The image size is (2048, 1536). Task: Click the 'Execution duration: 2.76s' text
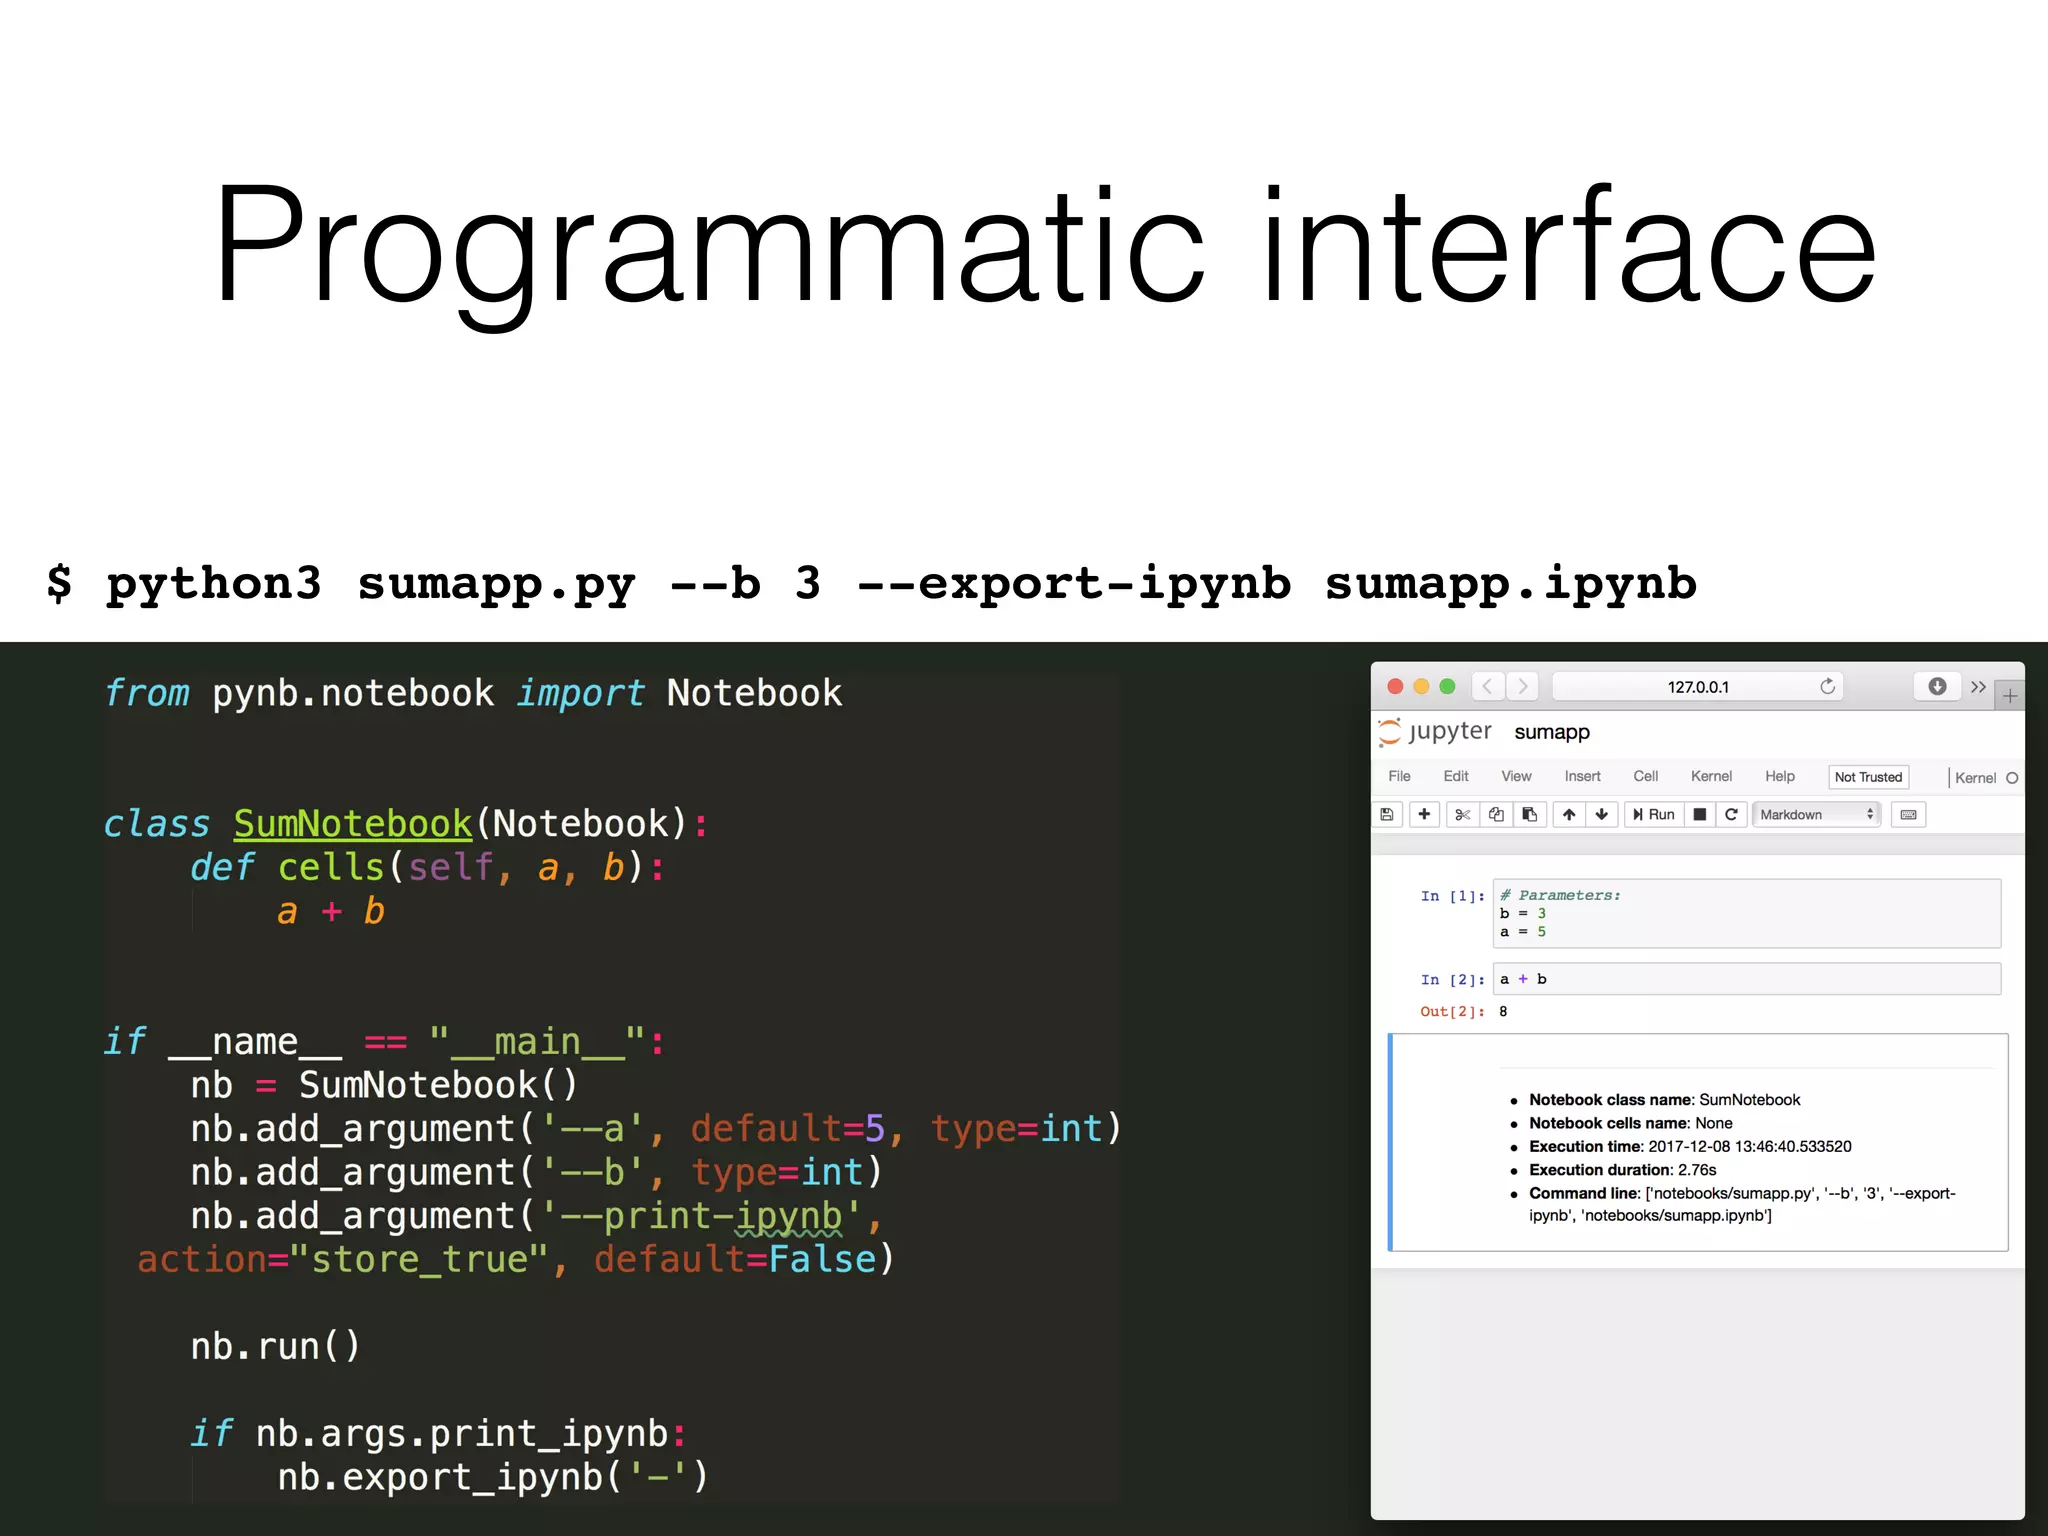pos(1622,1169)
